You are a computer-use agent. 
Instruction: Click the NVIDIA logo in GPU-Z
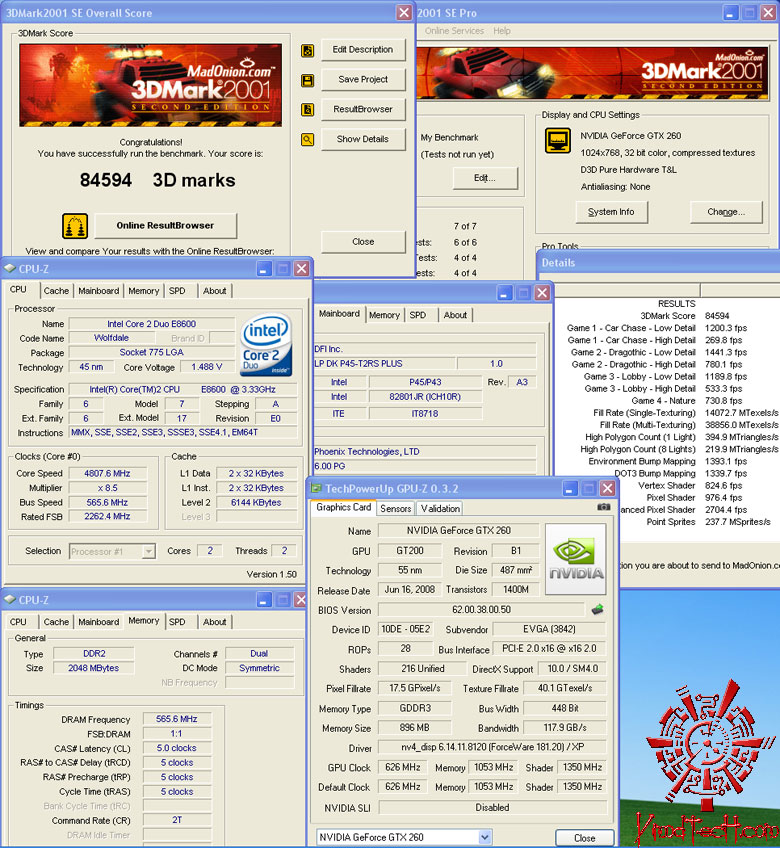pos(576,559)
